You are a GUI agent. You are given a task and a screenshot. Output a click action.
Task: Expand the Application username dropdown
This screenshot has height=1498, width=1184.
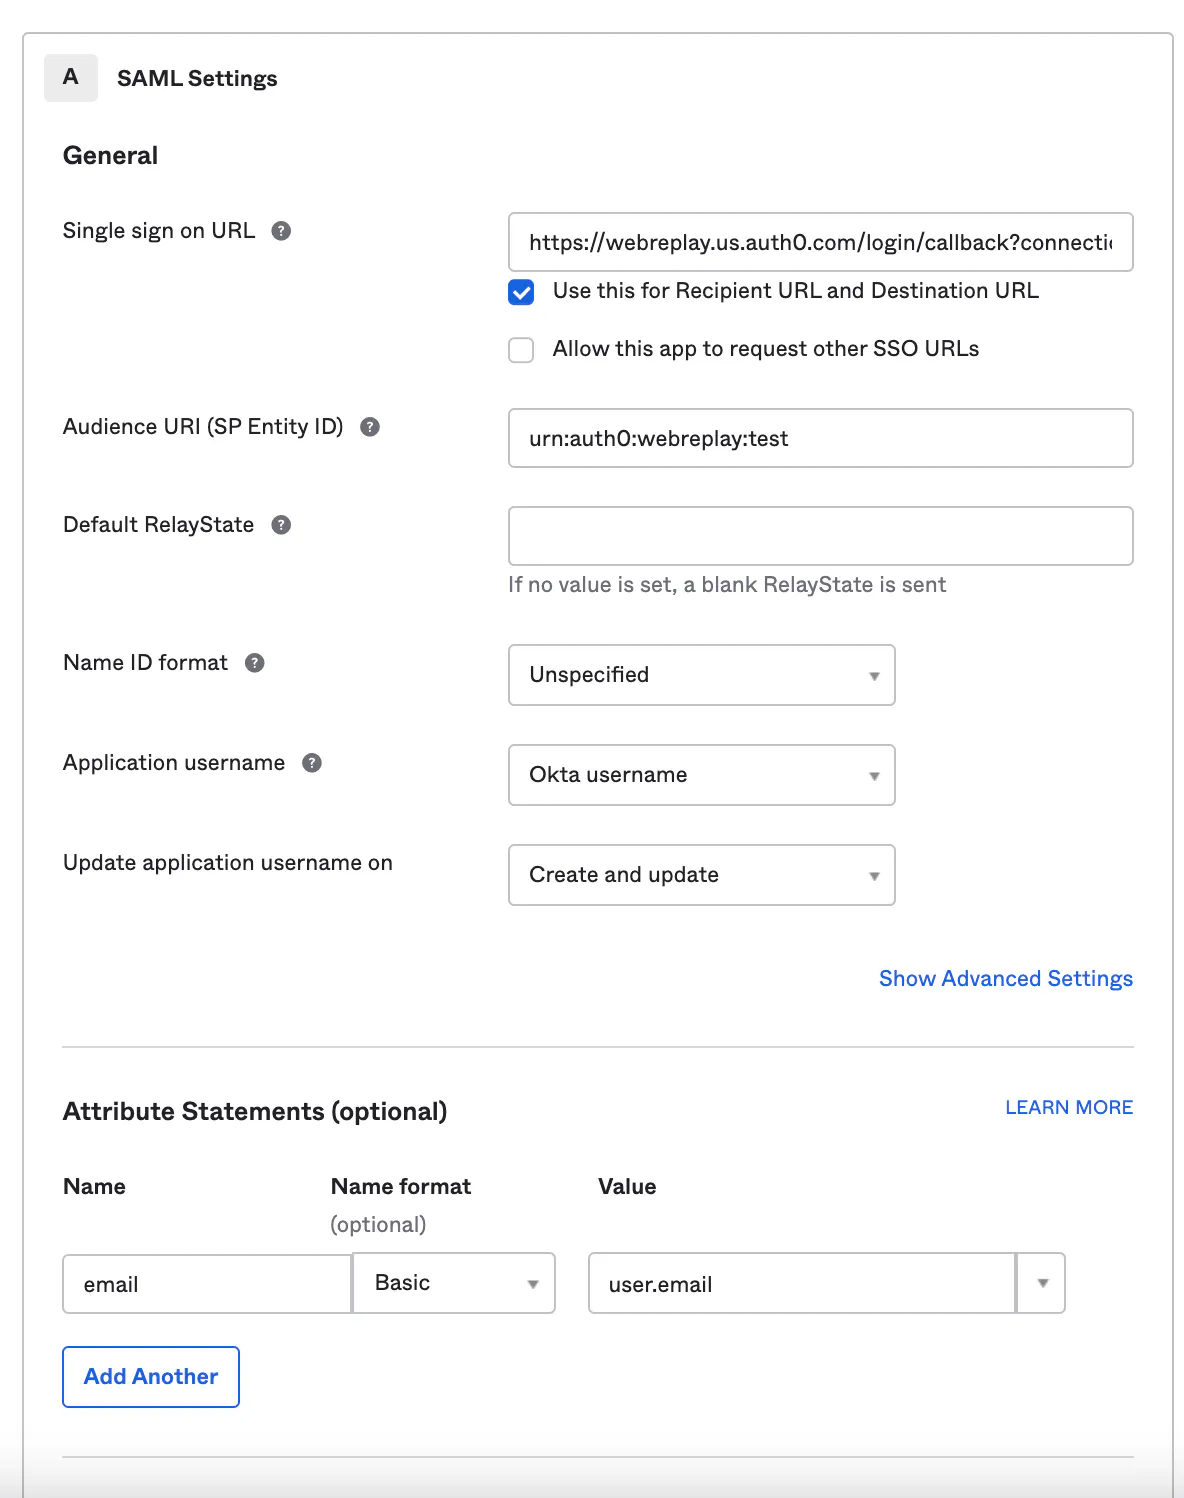tap(701, 775)
